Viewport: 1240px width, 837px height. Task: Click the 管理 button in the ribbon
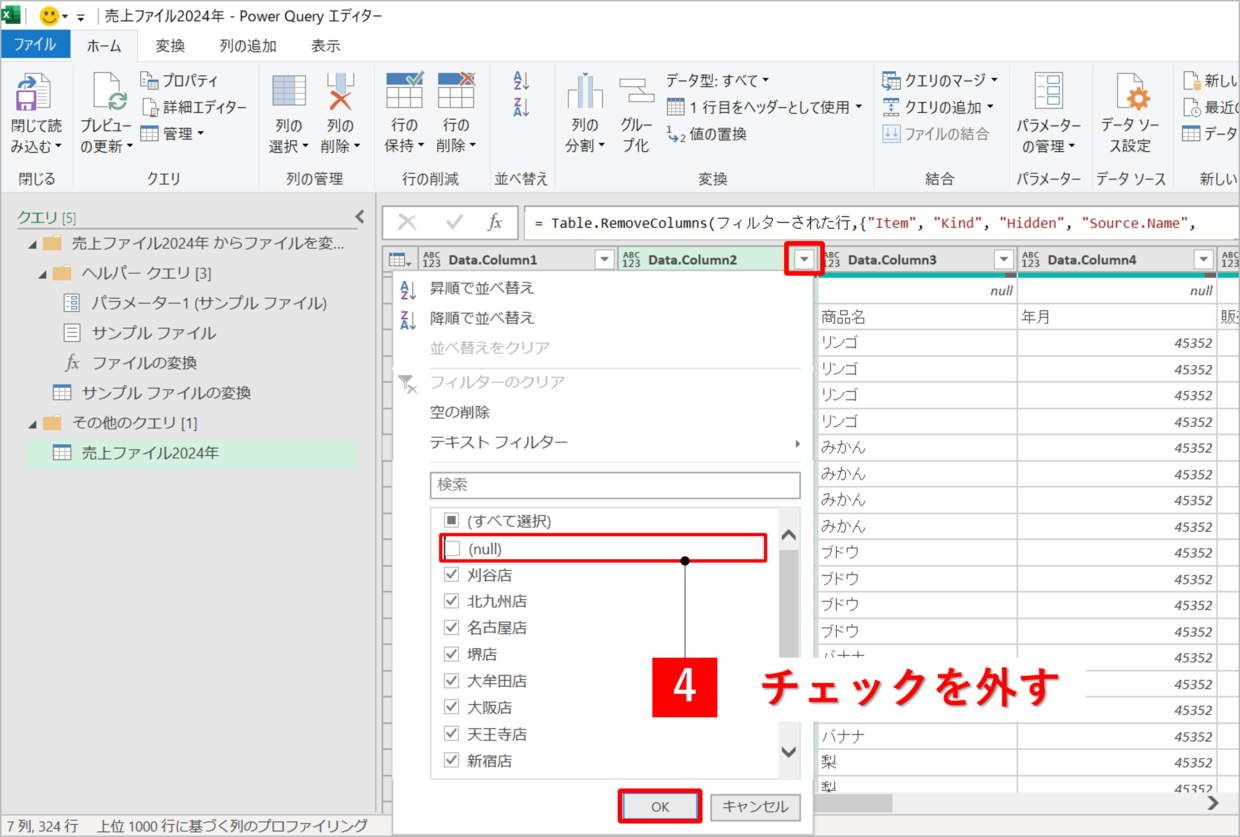click(172, 134)
